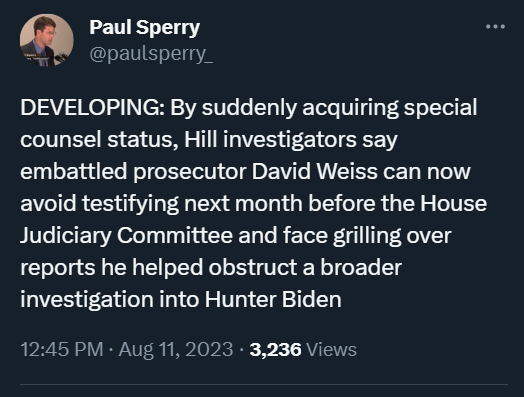524x397 pixels.
Task: Select the word DEVELOPING: in tweet
Action: (92, 108)
